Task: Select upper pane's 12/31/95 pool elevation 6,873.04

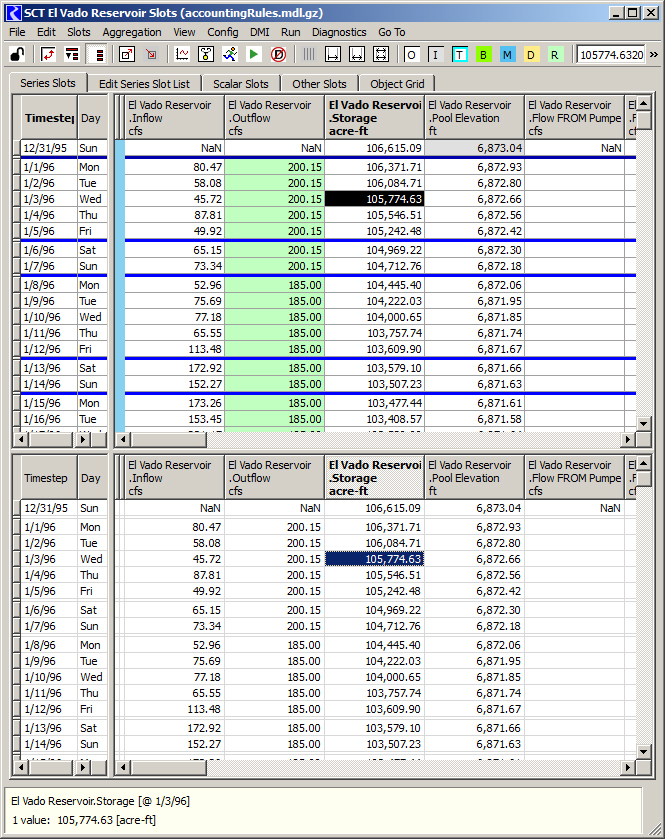Action: coord(475,148)
